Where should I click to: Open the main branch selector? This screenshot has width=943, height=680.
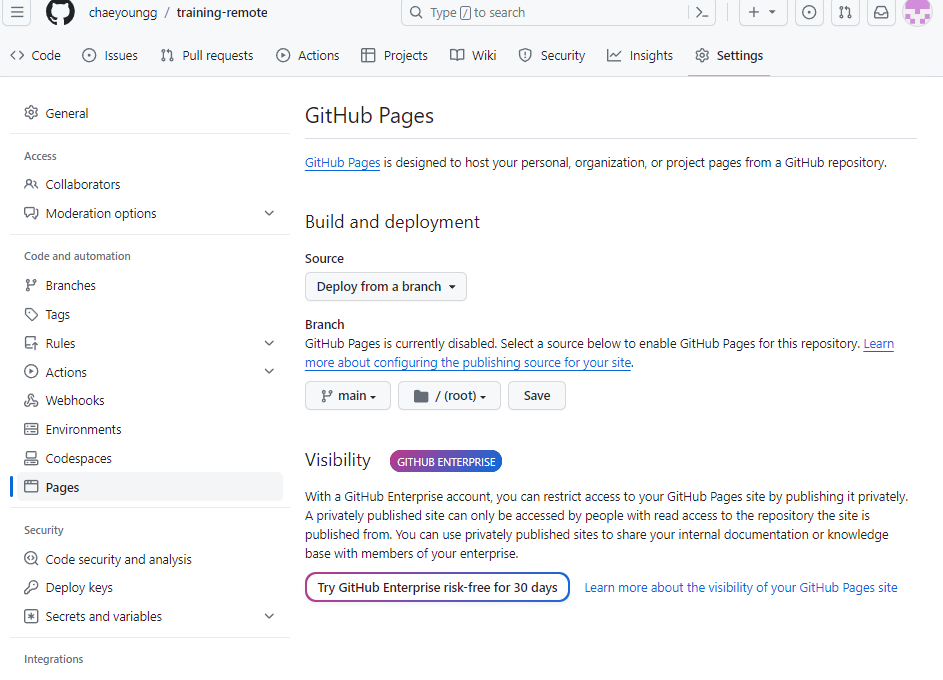pyautogui.click(x=348, y=396)
